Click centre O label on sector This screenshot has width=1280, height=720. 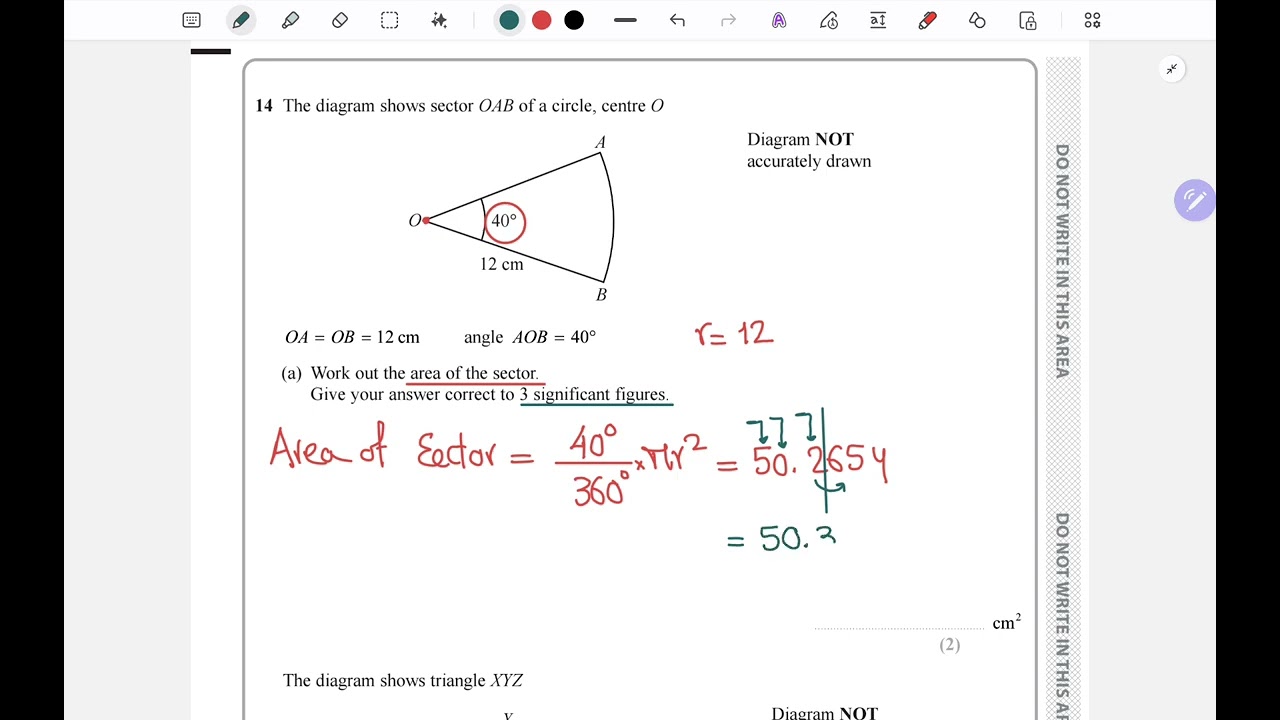[414, 221]
